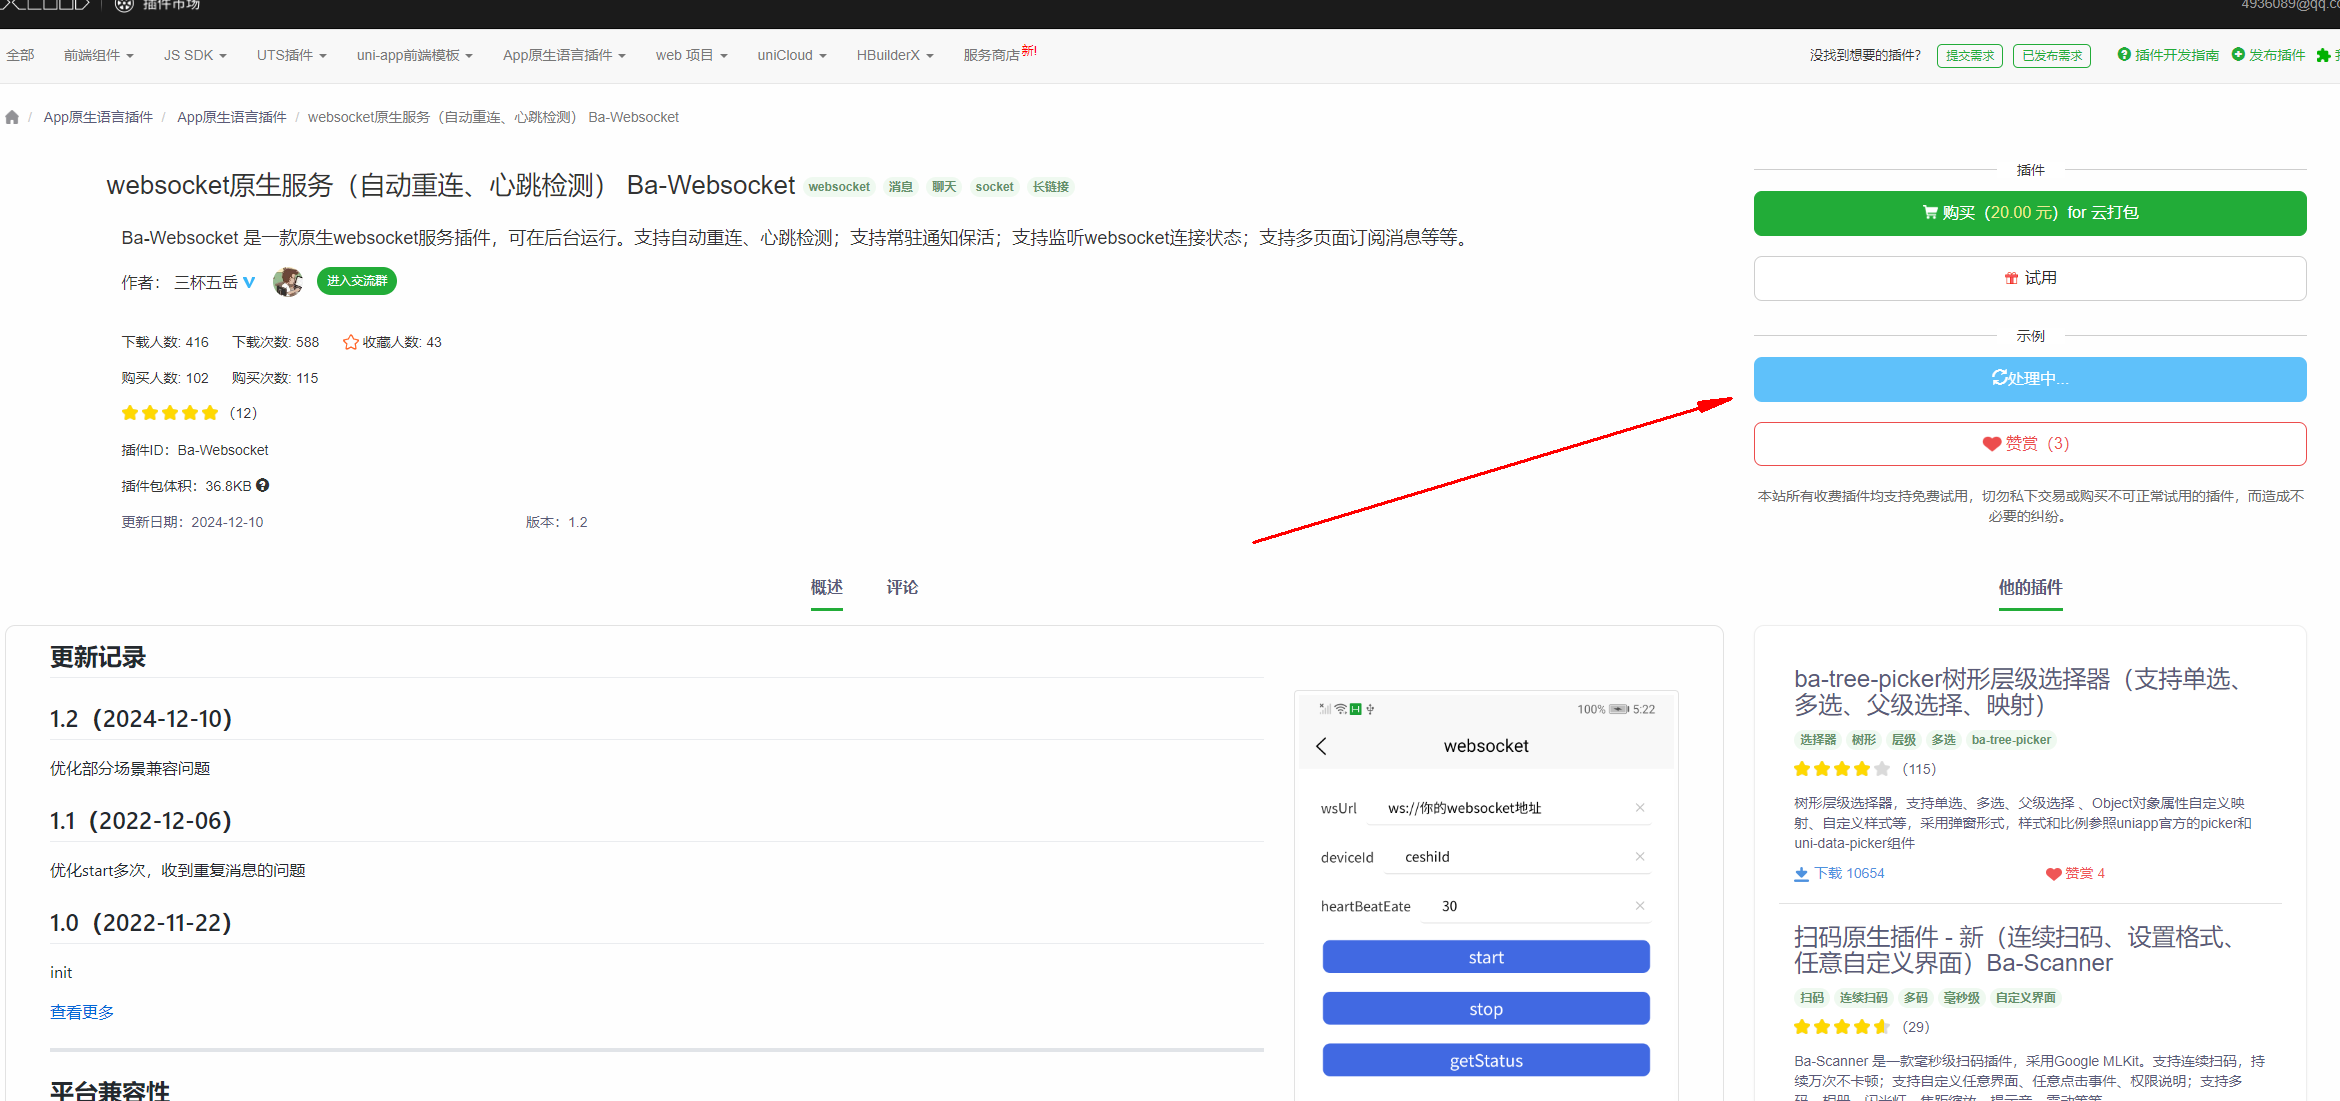Click the 聊天 tag

pos(944,187)
